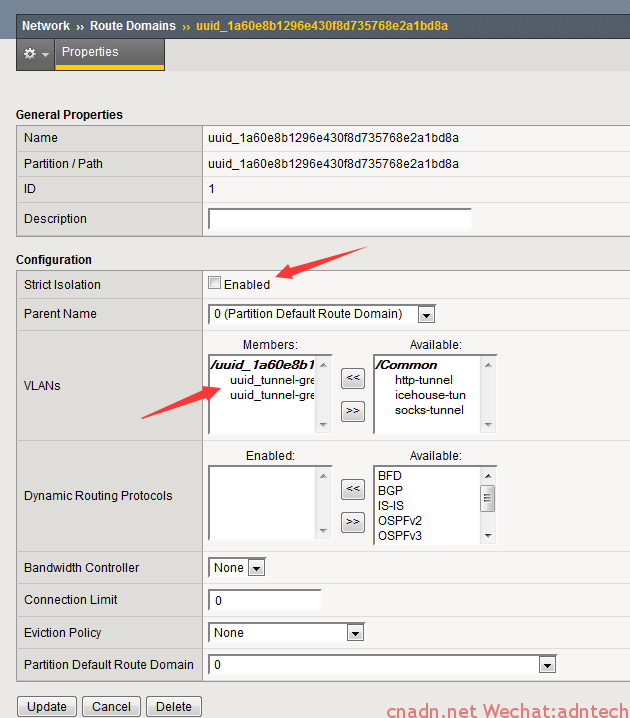Open Partition Default Route Domain dropdown
The image size is (630, 718).
click(x=382, y=665)
